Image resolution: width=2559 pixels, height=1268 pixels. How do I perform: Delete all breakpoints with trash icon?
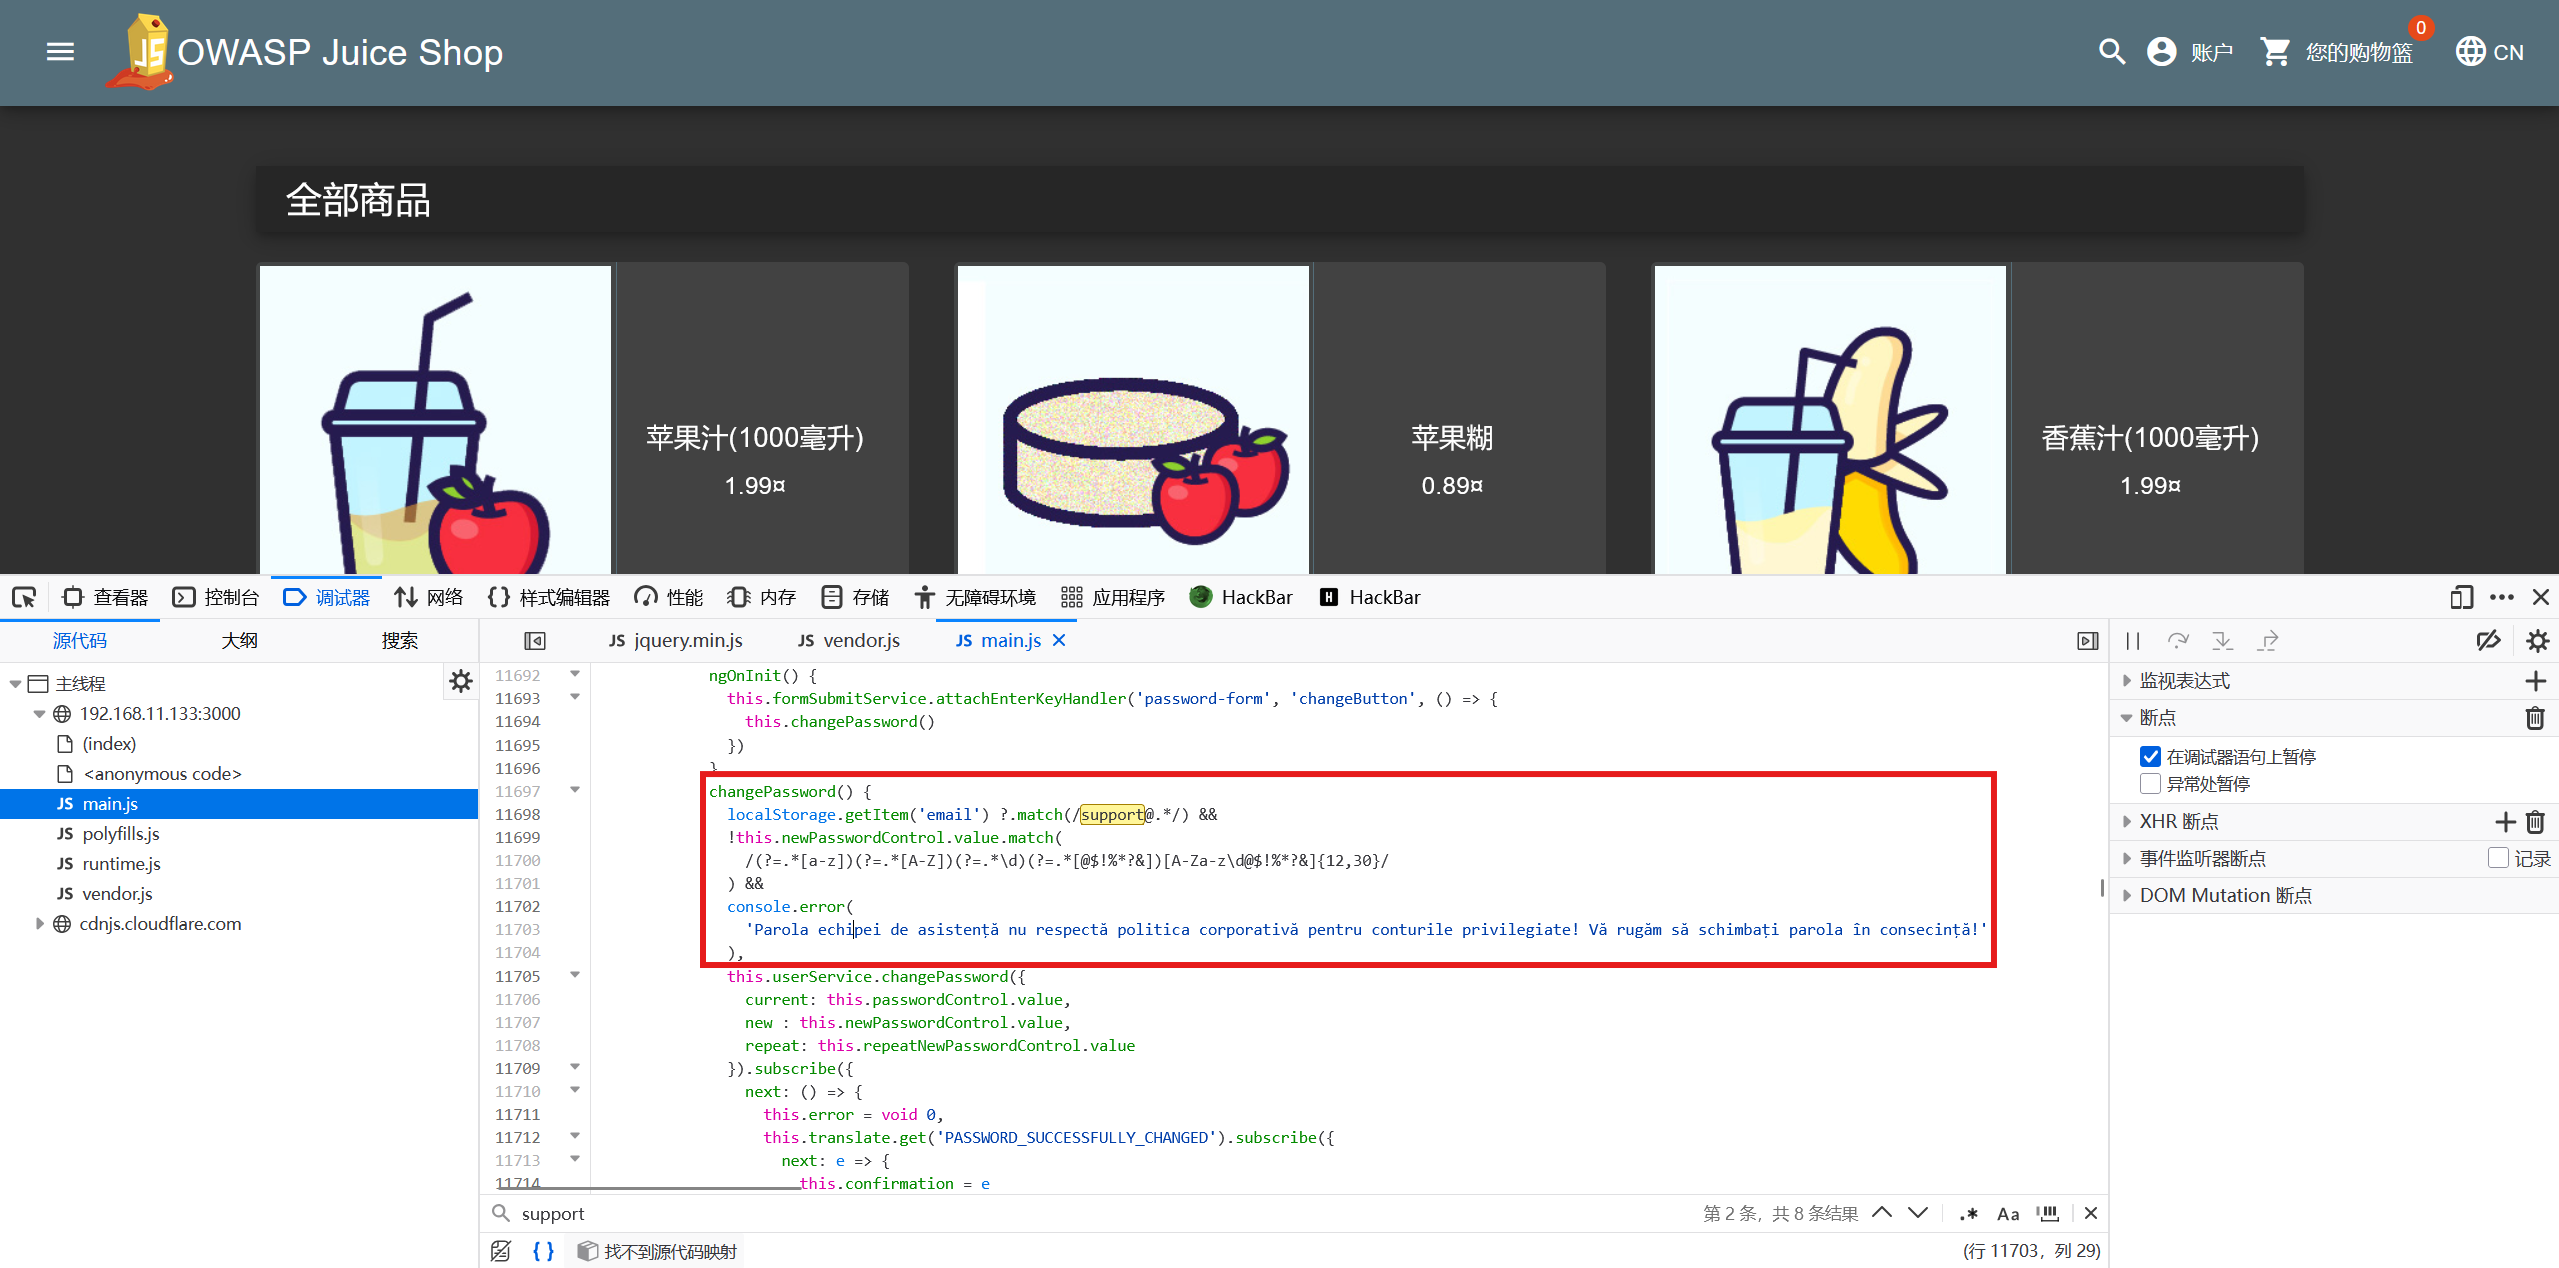coord(2535,718)
